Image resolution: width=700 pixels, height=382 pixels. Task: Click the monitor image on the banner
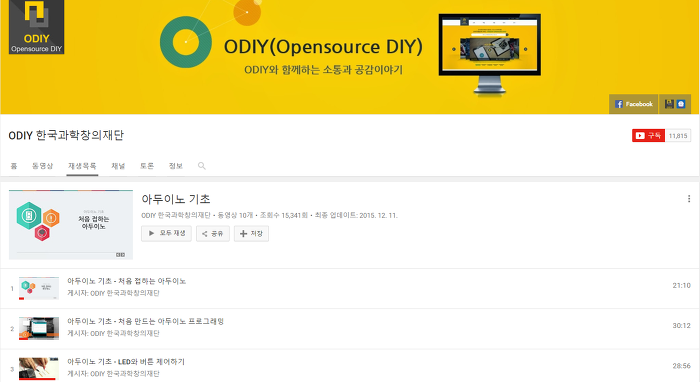pos(490,54)
